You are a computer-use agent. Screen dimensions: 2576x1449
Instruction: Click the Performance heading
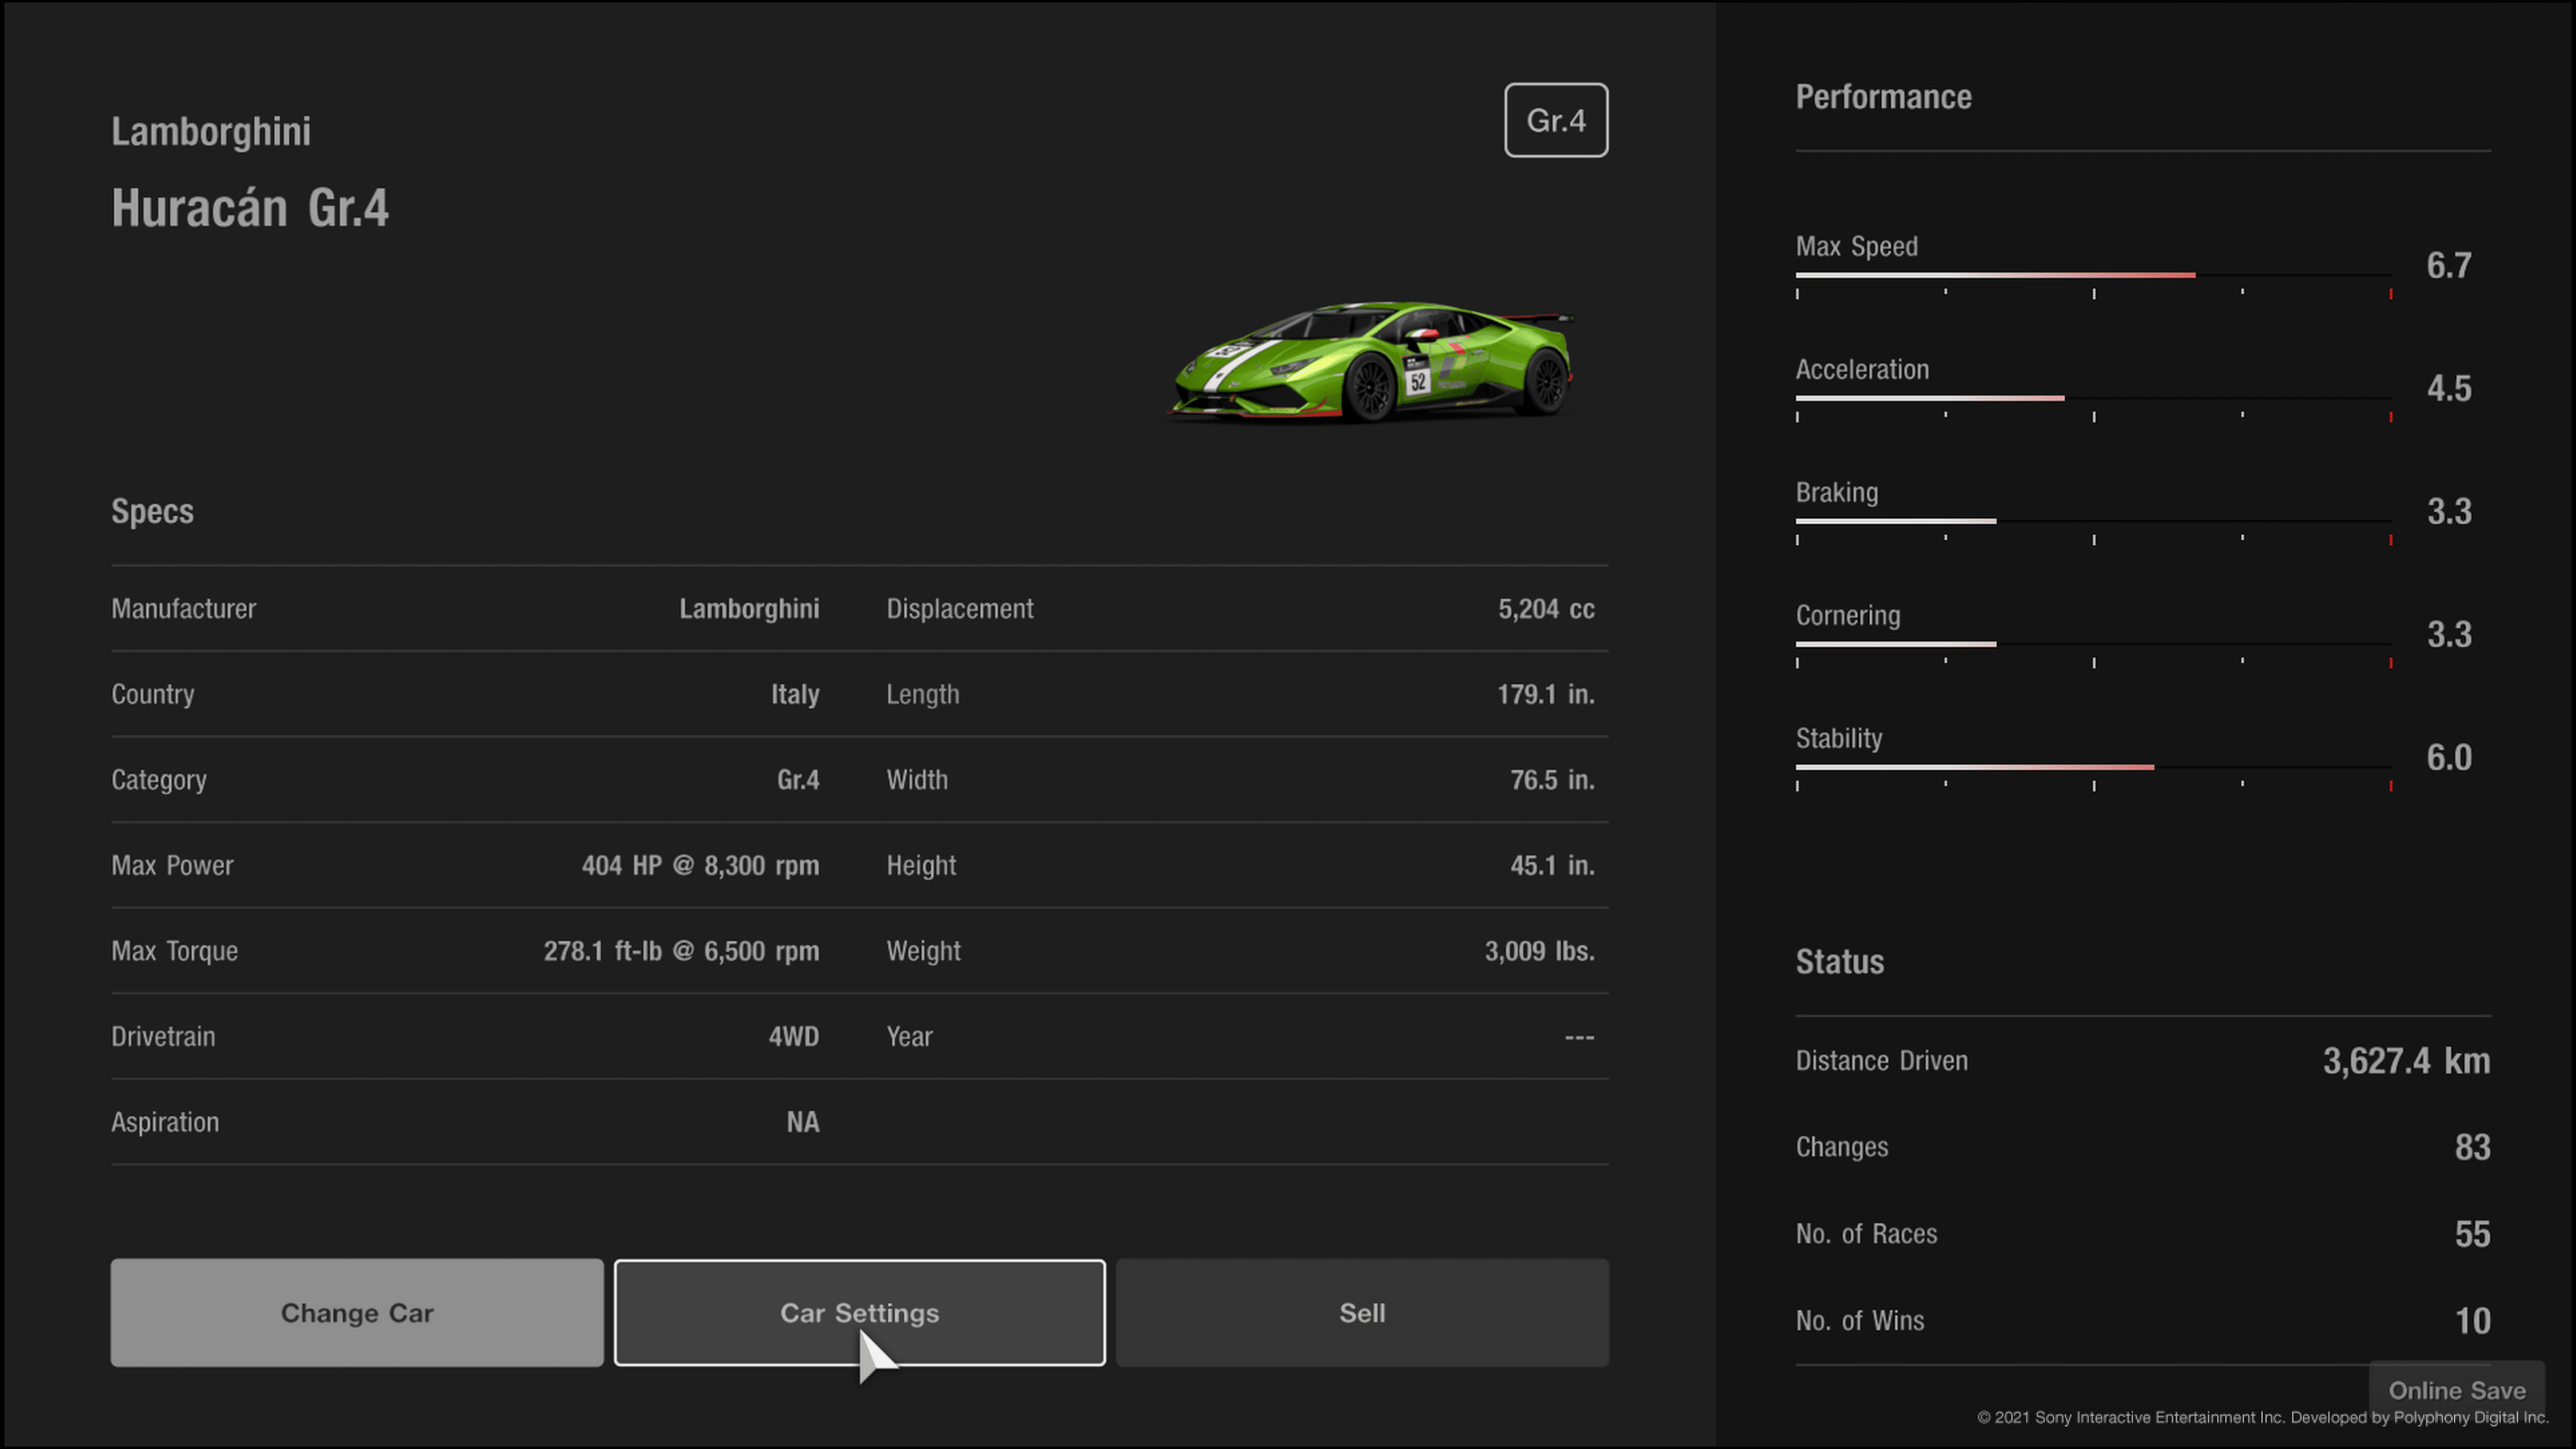[x=1883, y=97]
